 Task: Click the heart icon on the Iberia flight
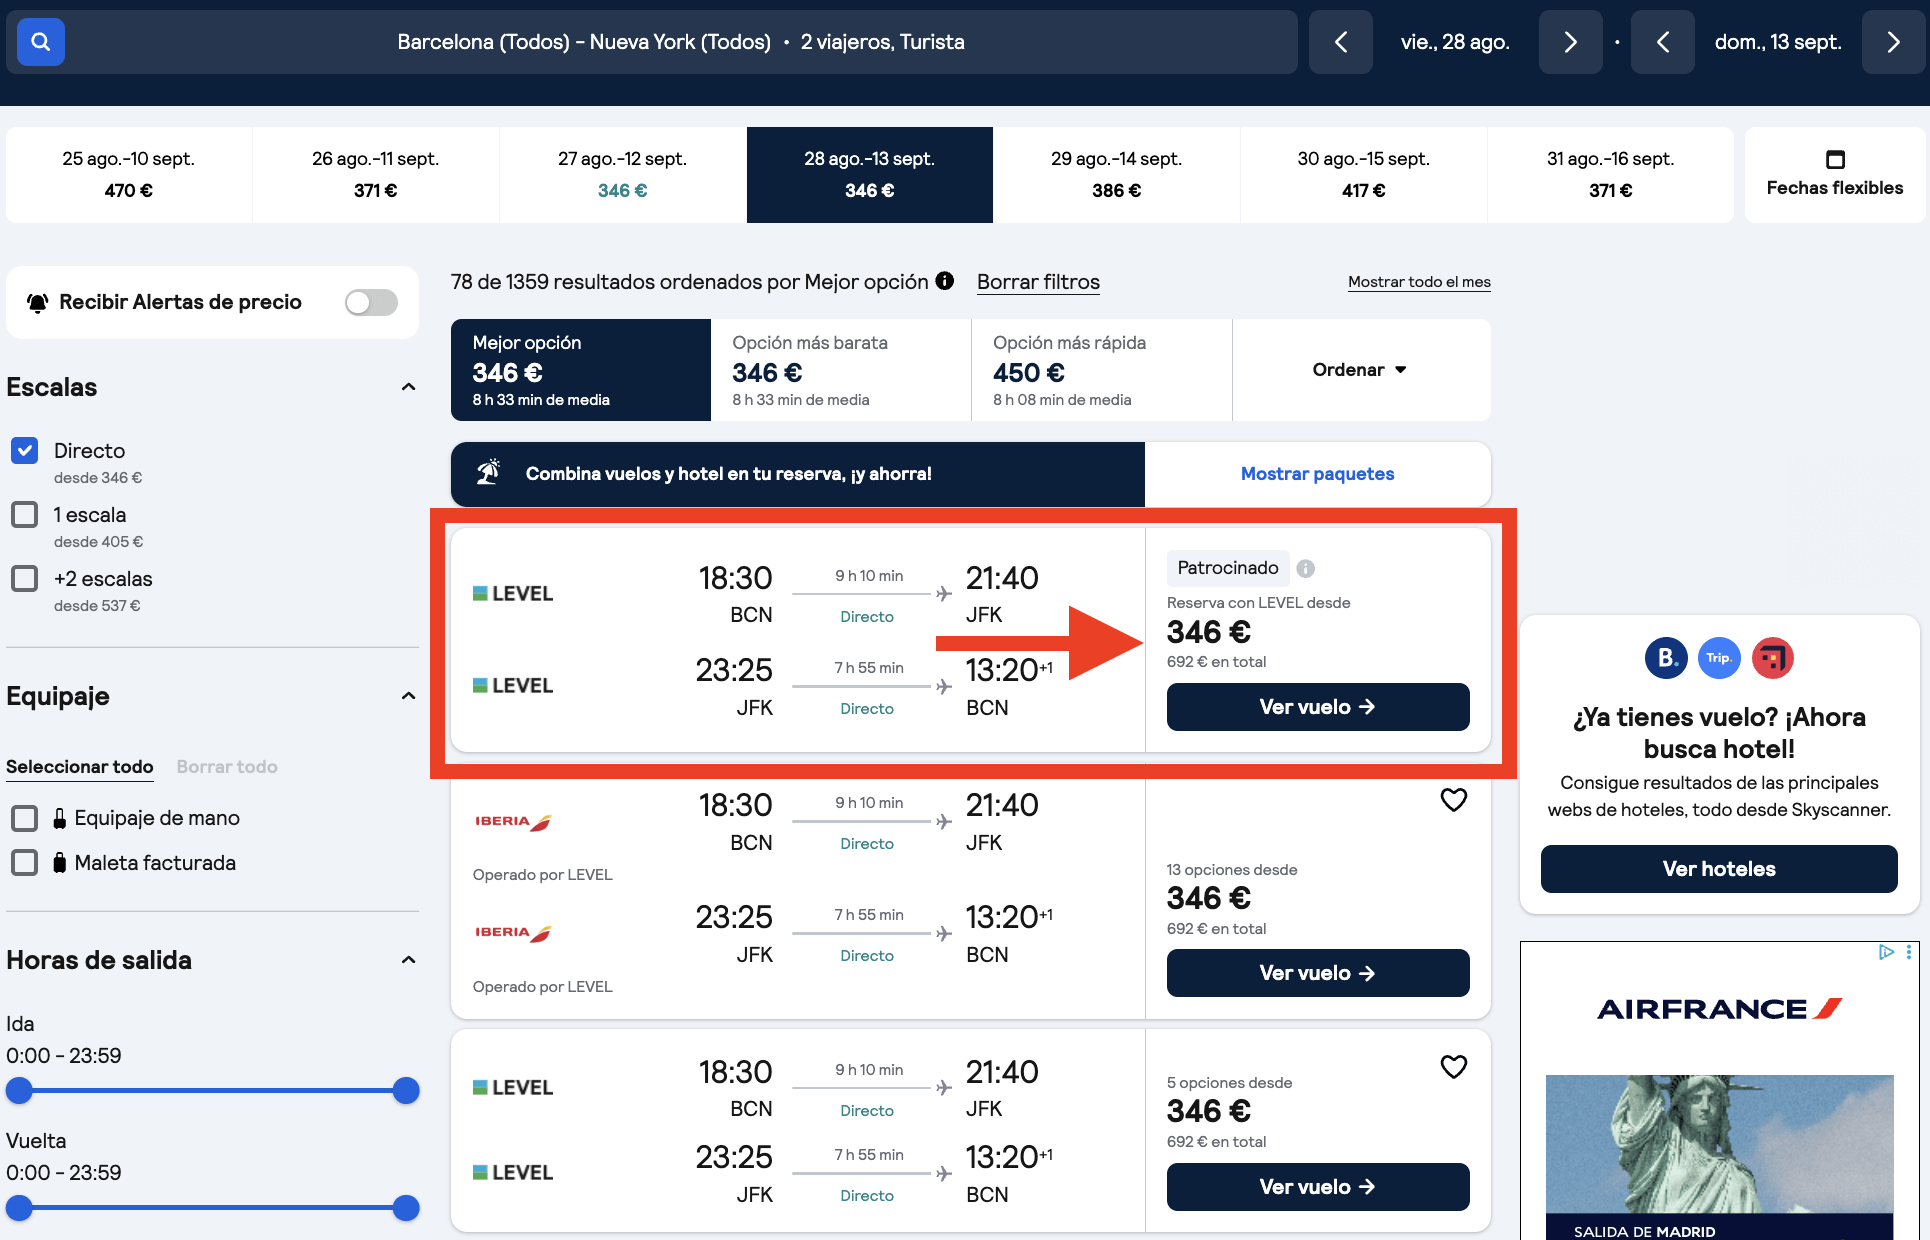pos(1454,799)
